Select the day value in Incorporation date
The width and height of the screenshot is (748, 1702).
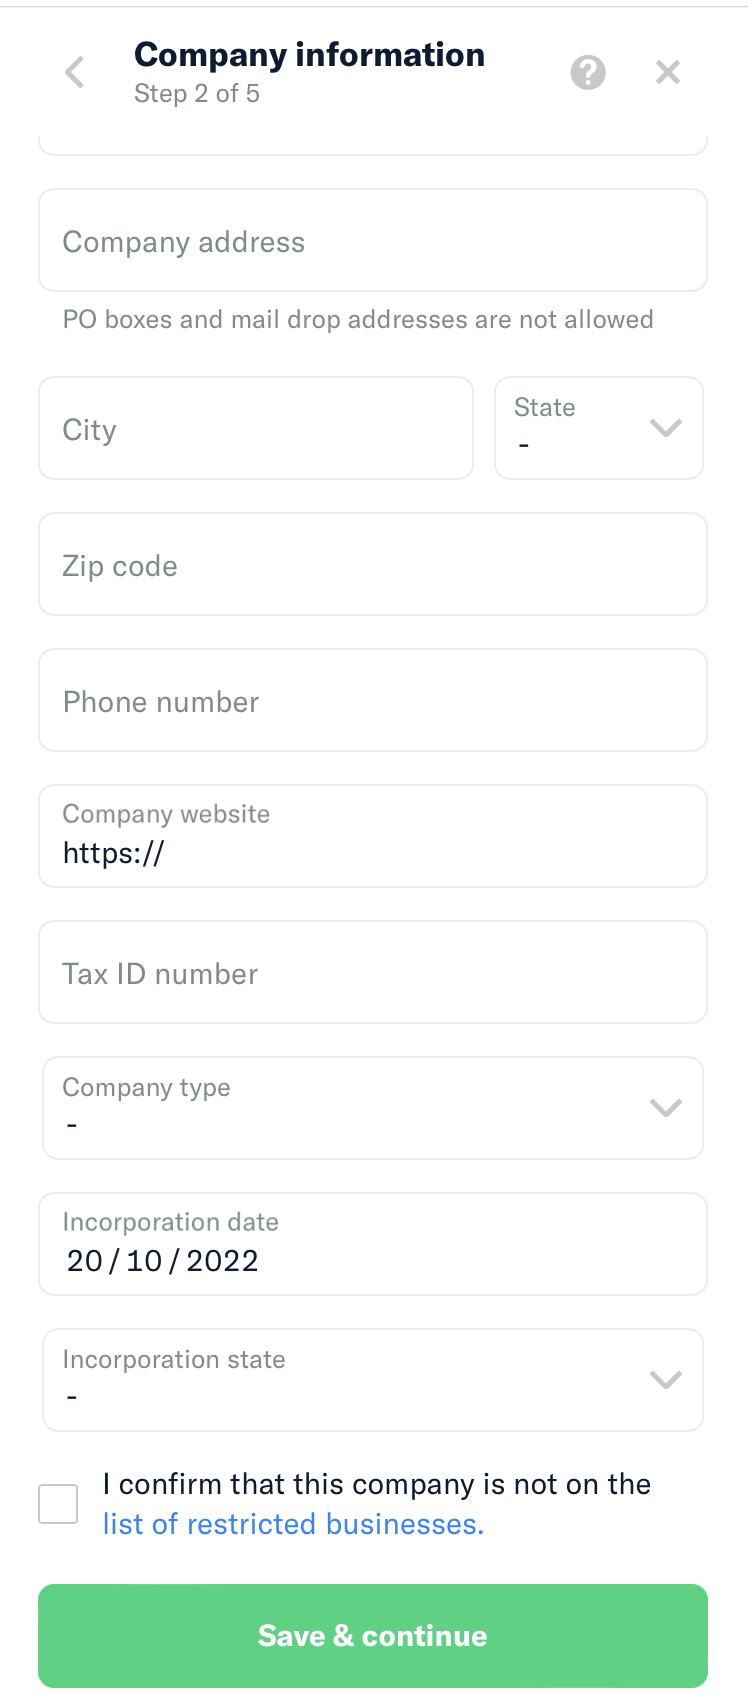[84, 1261]
